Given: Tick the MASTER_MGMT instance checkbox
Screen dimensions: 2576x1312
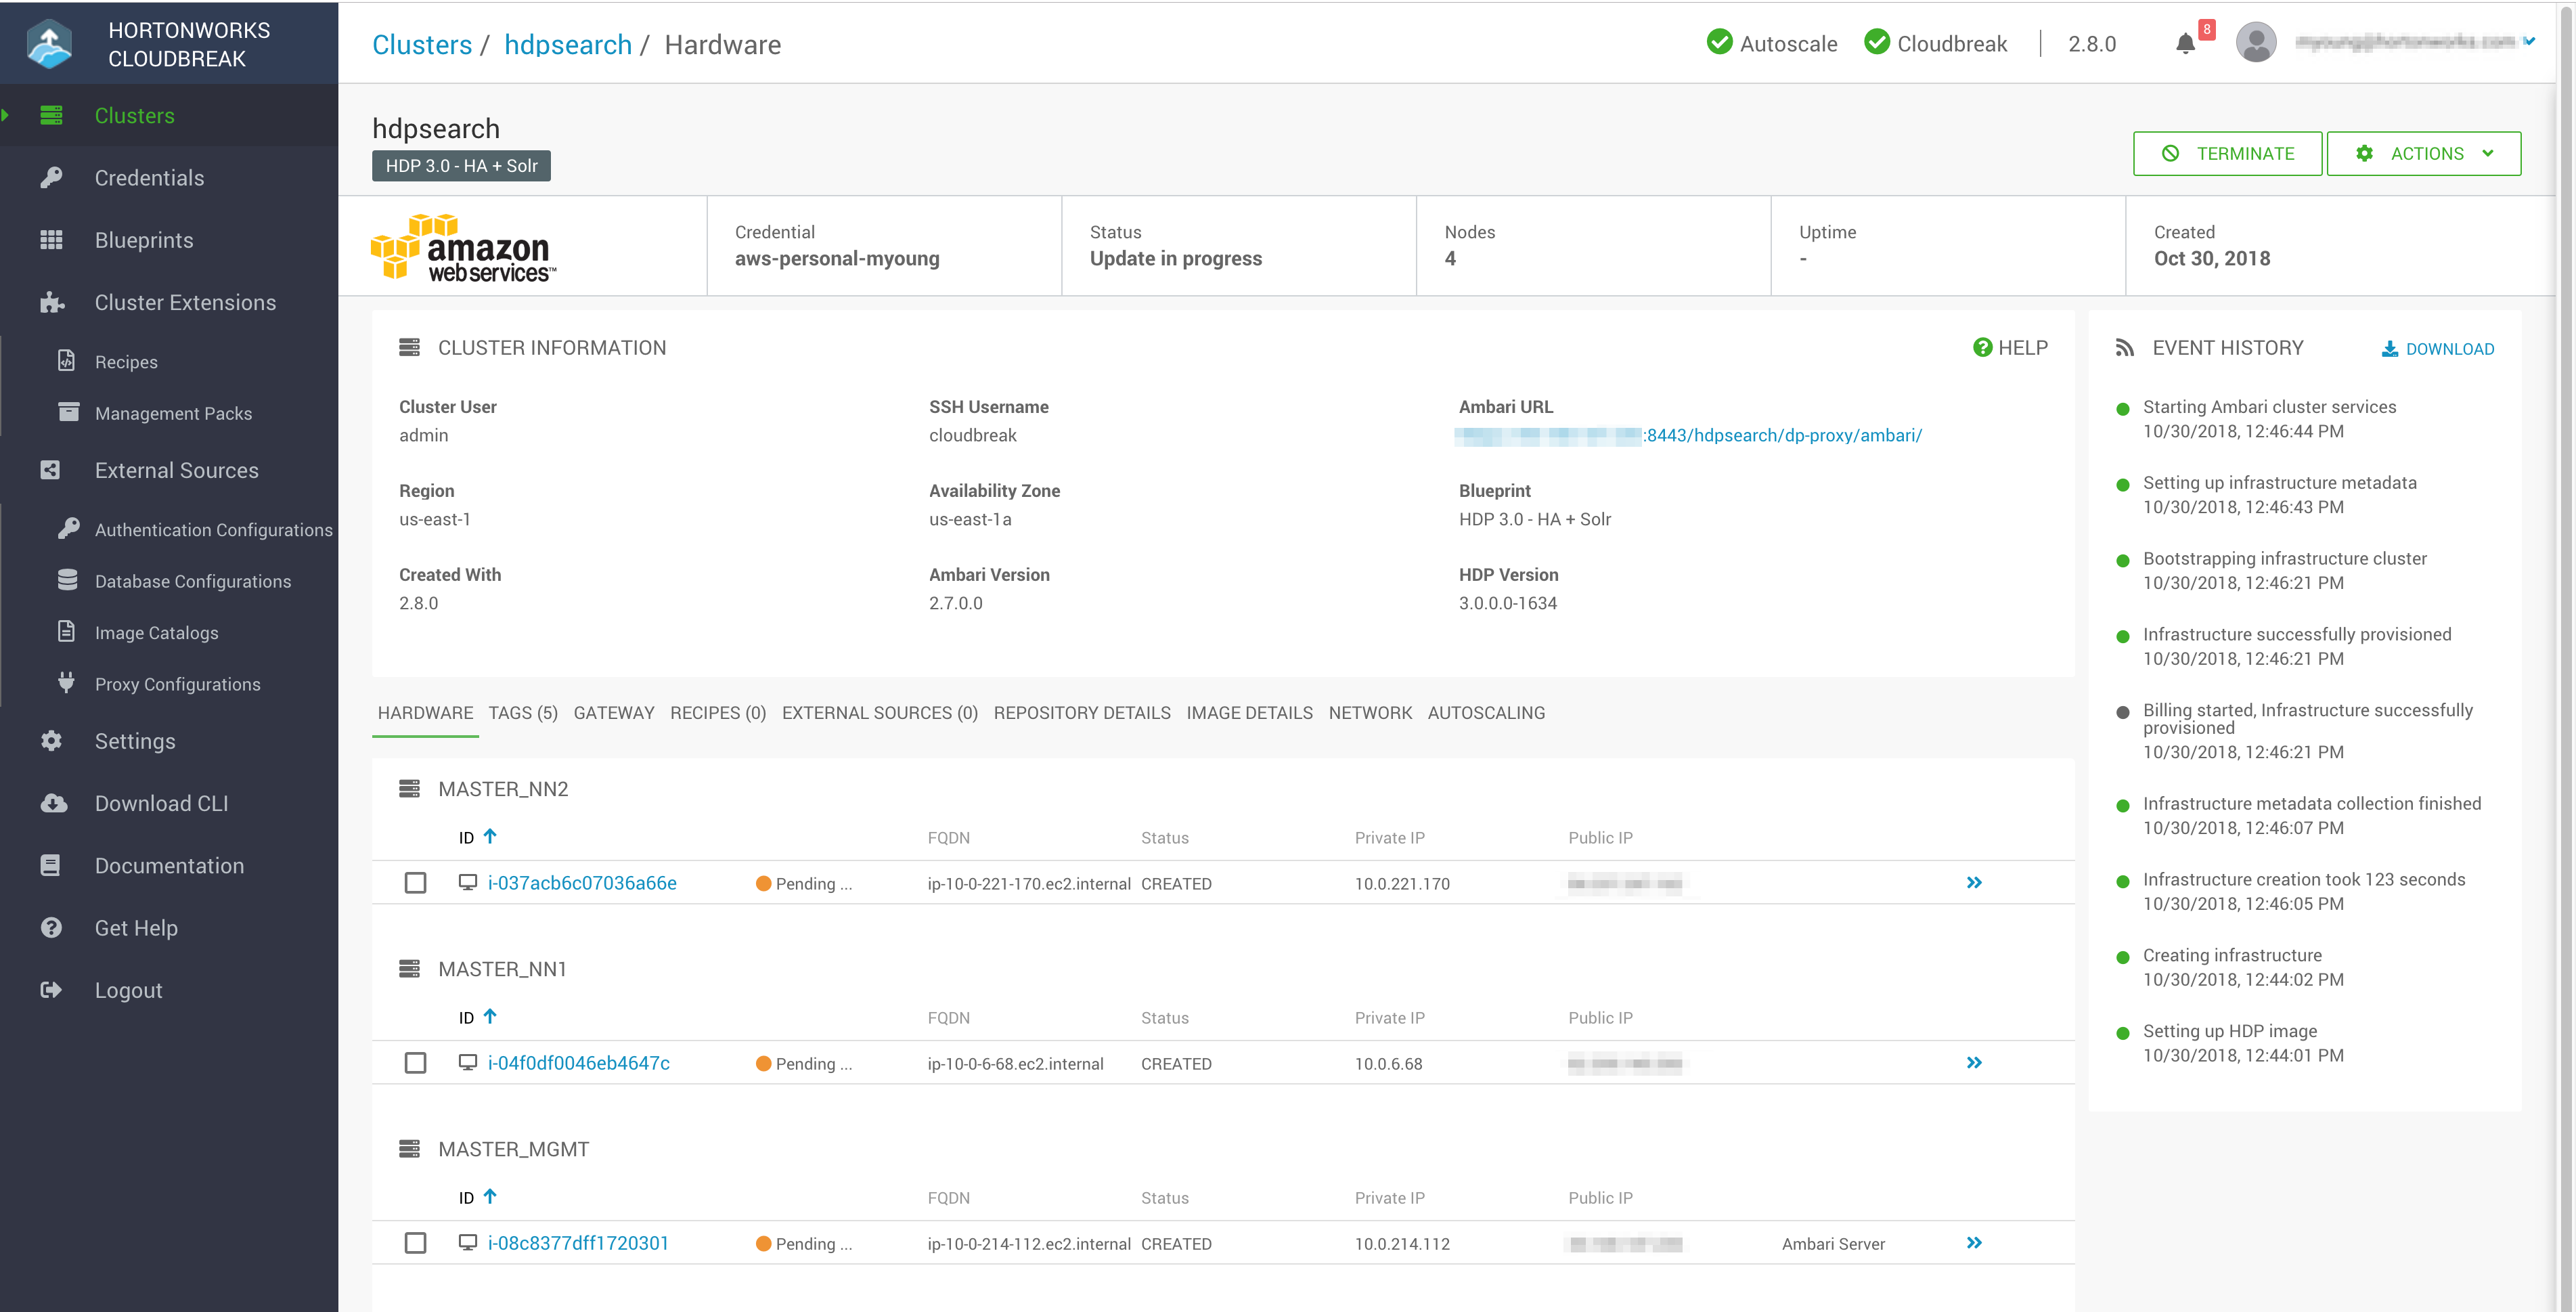Looking at the screenshot, I should pos(416,1243).
